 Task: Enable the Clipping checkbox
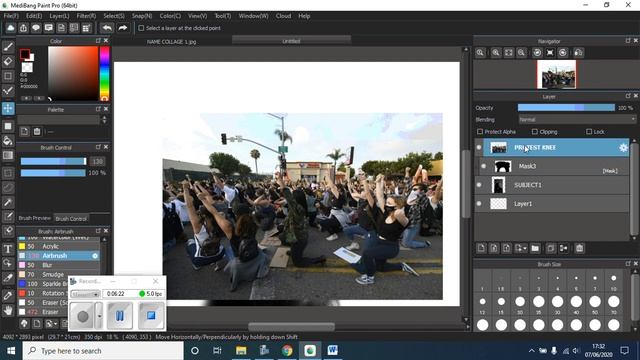pos(535,131)
